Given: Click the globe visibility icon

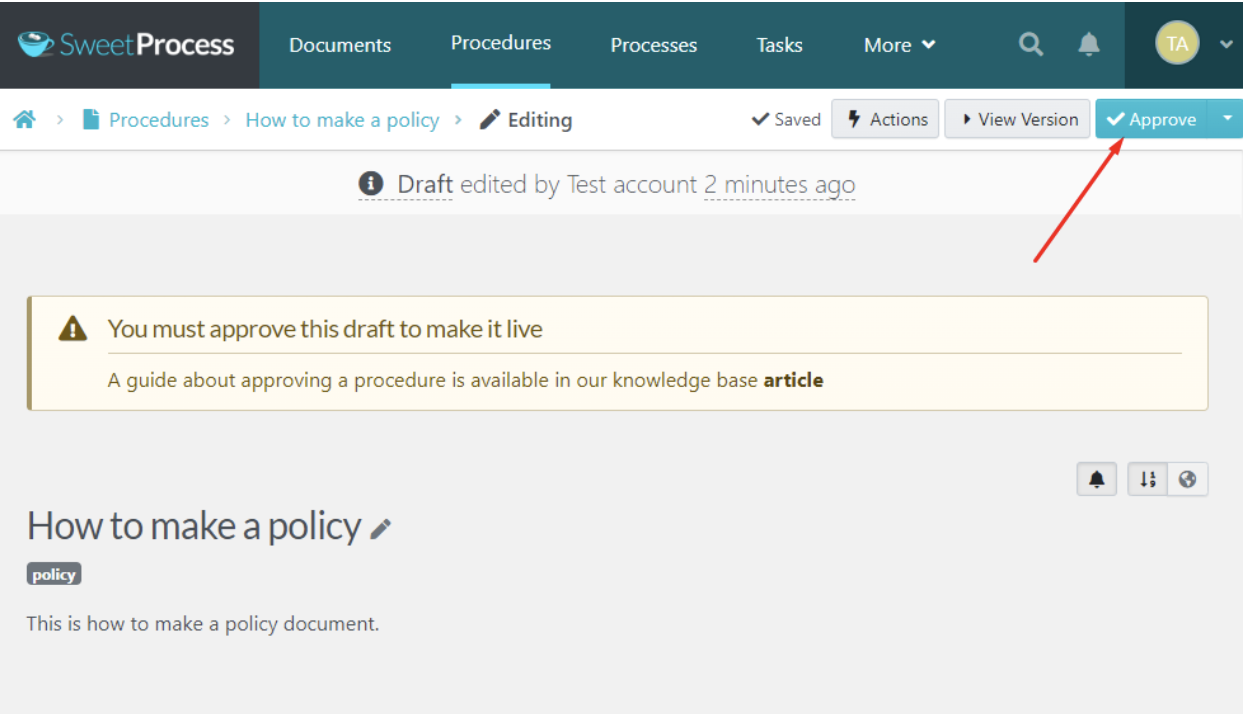Looking at the screenshot, I should (x=1188, y=480).
